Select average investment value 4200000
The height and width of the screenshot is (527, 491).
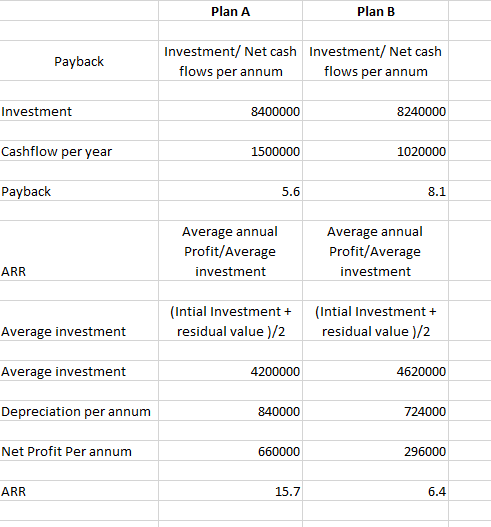(231, 371)
